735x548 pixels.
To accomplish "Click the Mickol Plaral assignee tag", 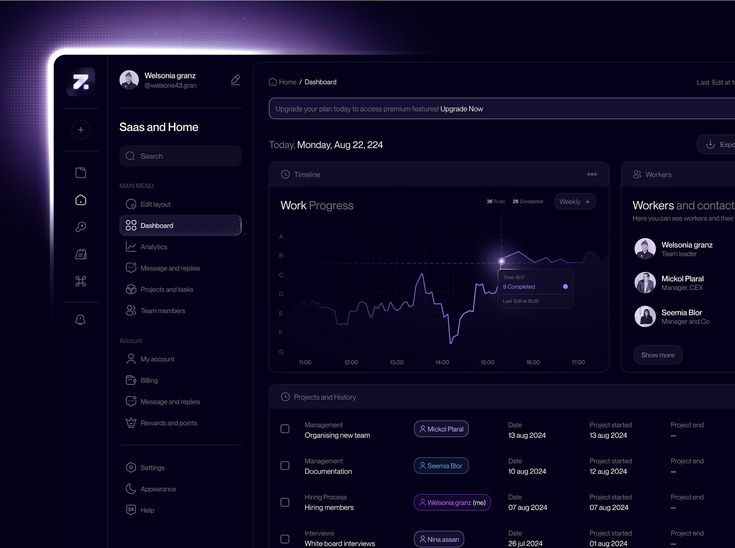I will pos(441,429).
